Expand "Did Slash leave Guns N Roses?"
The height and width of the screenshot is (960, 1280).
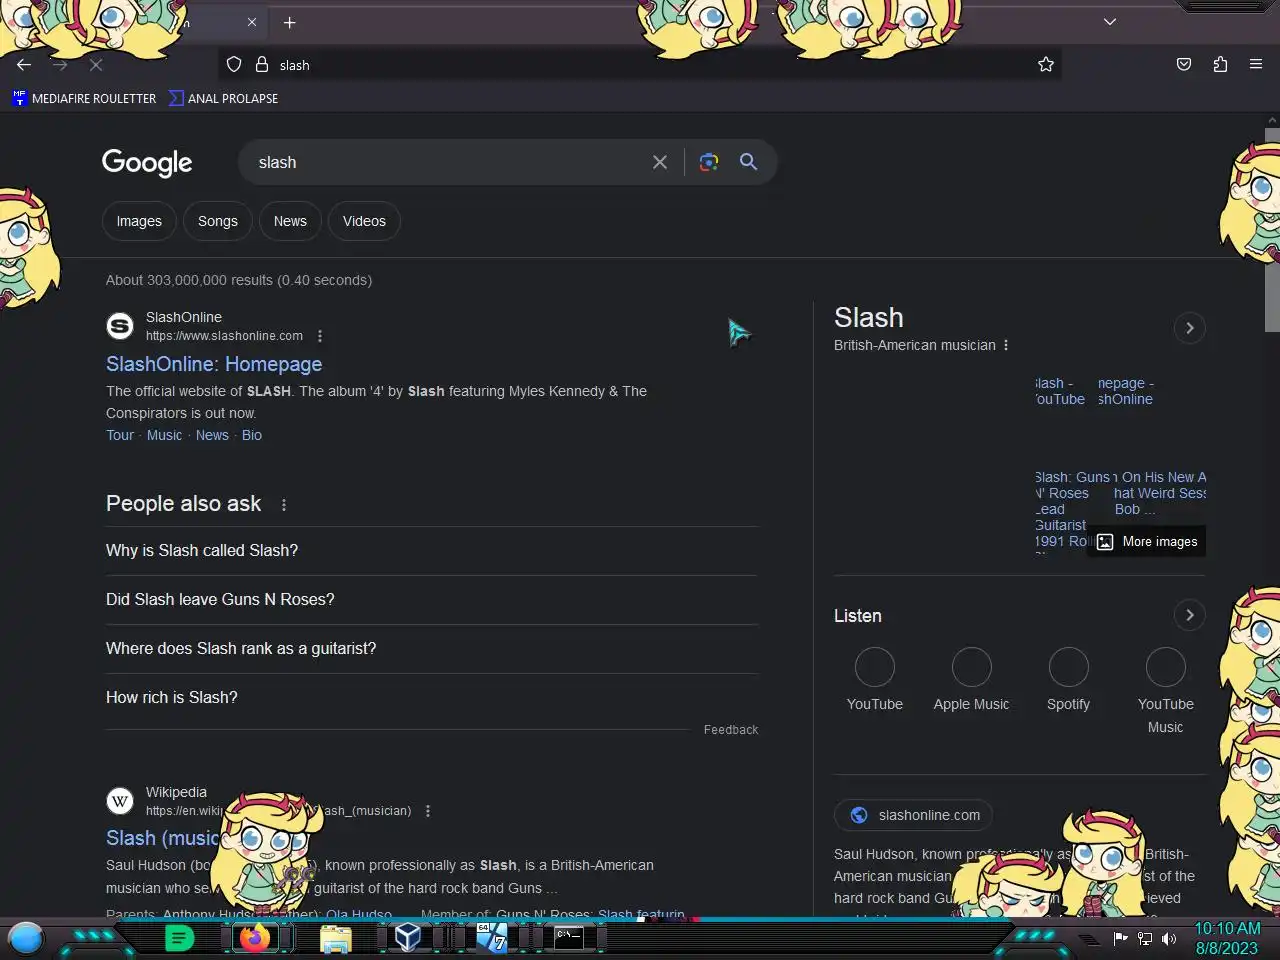[x=432, y=599]
